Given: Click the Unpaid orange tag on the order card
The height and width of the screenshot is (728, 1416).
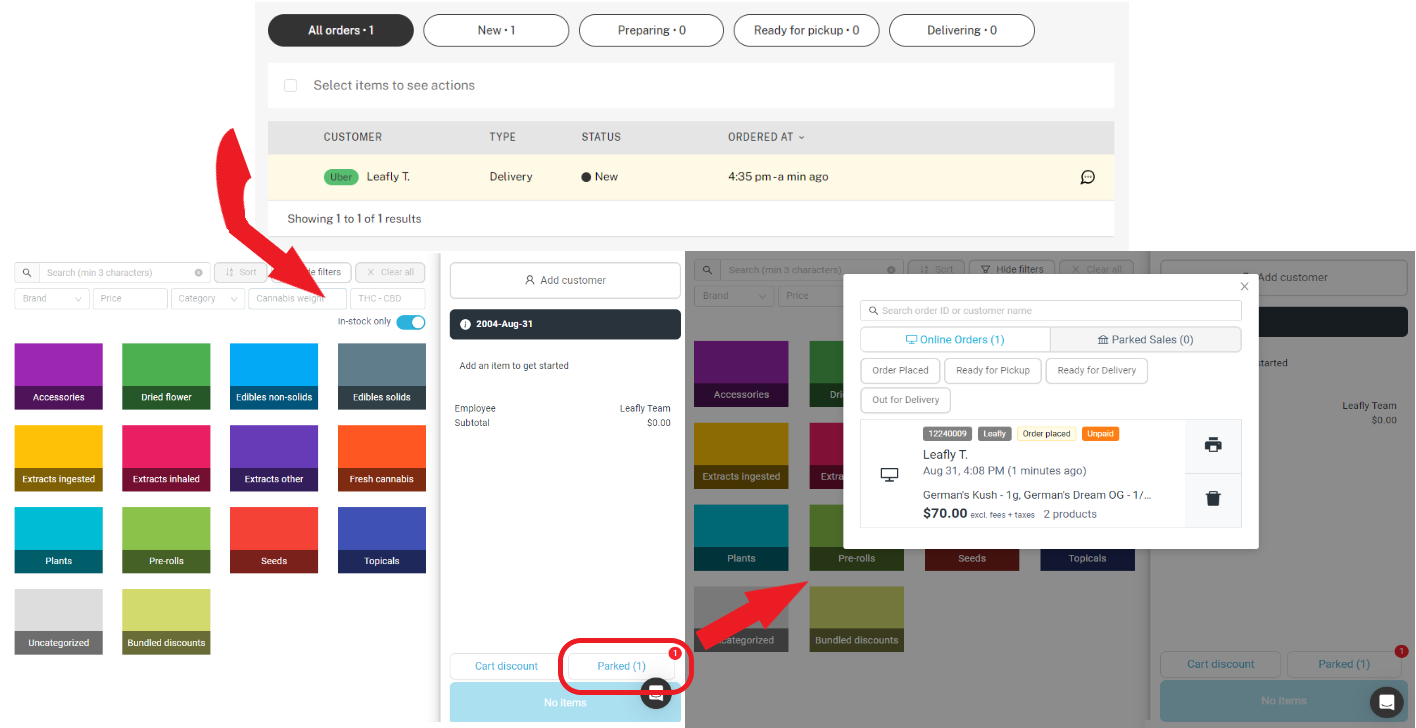Looking at the screenshot, I should [x=1100, y=434].
